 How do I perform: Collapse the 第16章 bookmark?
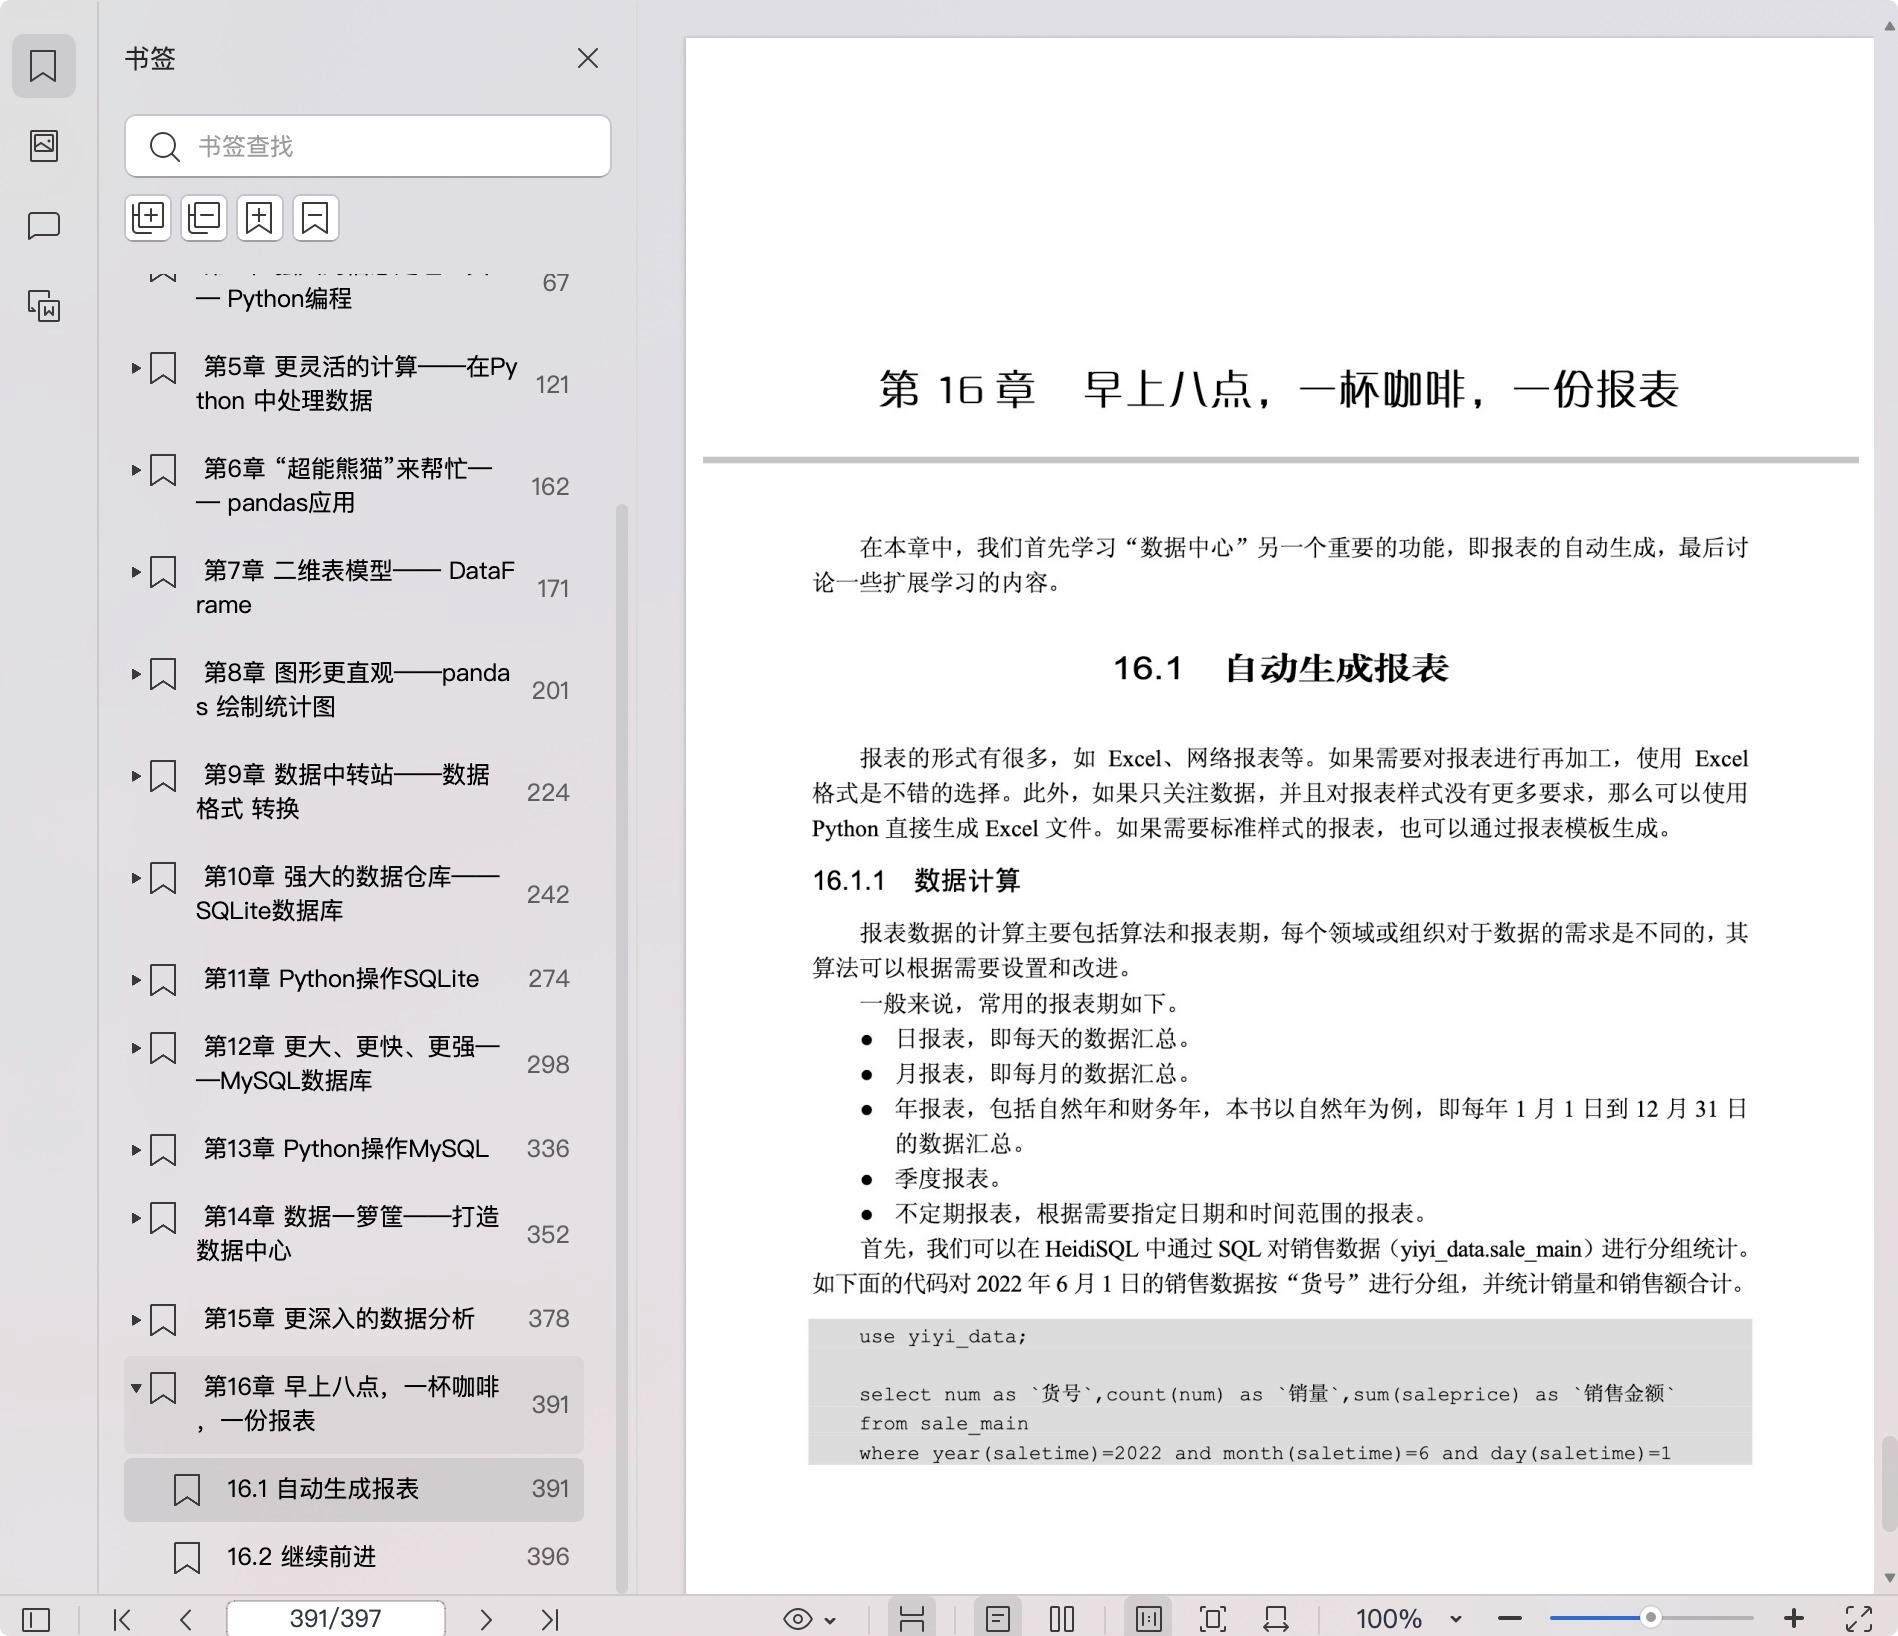(136, 1388)
